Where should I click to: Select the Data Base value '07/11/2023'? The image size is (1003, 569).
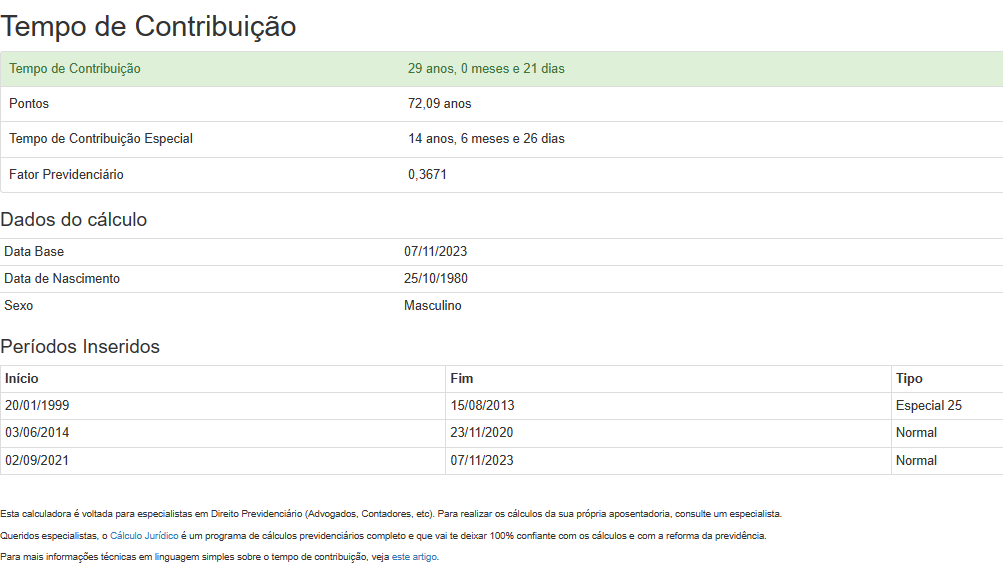click(x=436, y=251)
